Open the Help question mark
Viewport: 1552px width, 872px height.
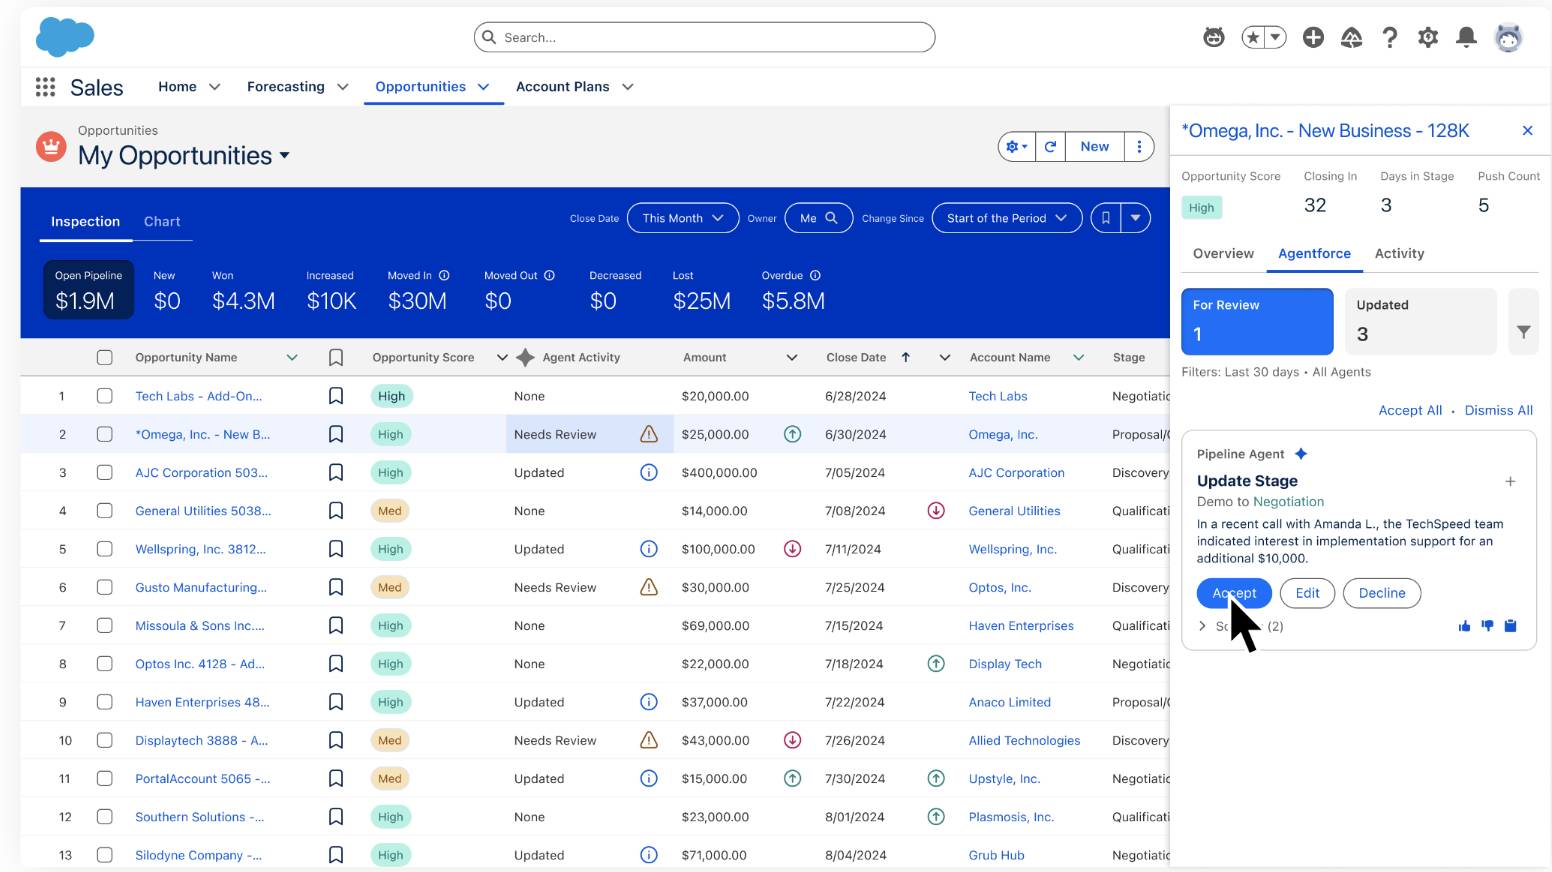click(x=1389, y=37)
